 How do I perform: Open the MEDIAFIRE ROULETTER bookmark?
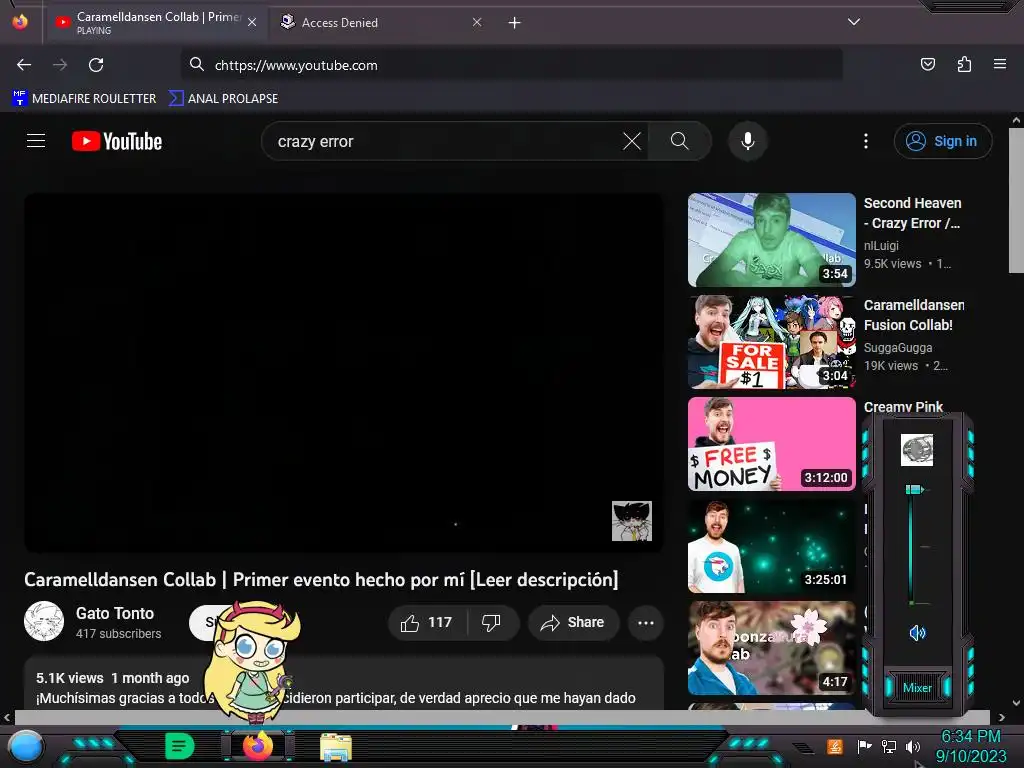(84, 99)
